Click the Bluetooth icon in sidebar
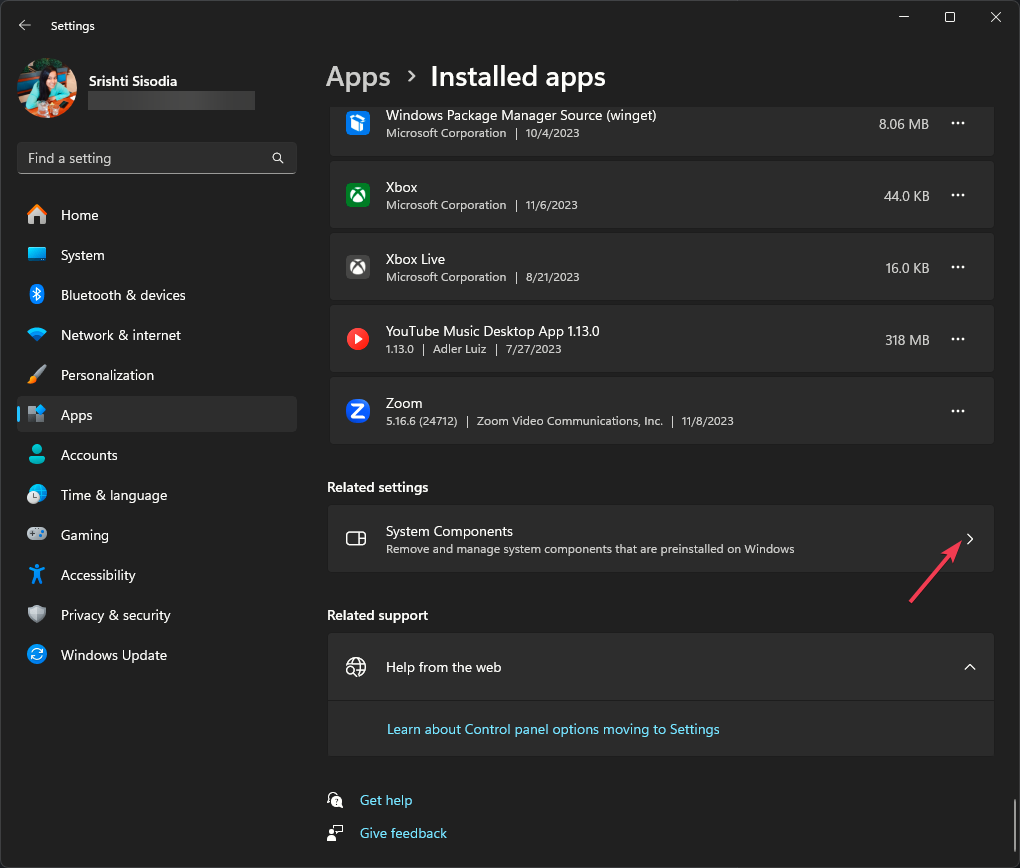Viewport: 1020px width, 868px height. pyautogui.click(x=37, y=295)
